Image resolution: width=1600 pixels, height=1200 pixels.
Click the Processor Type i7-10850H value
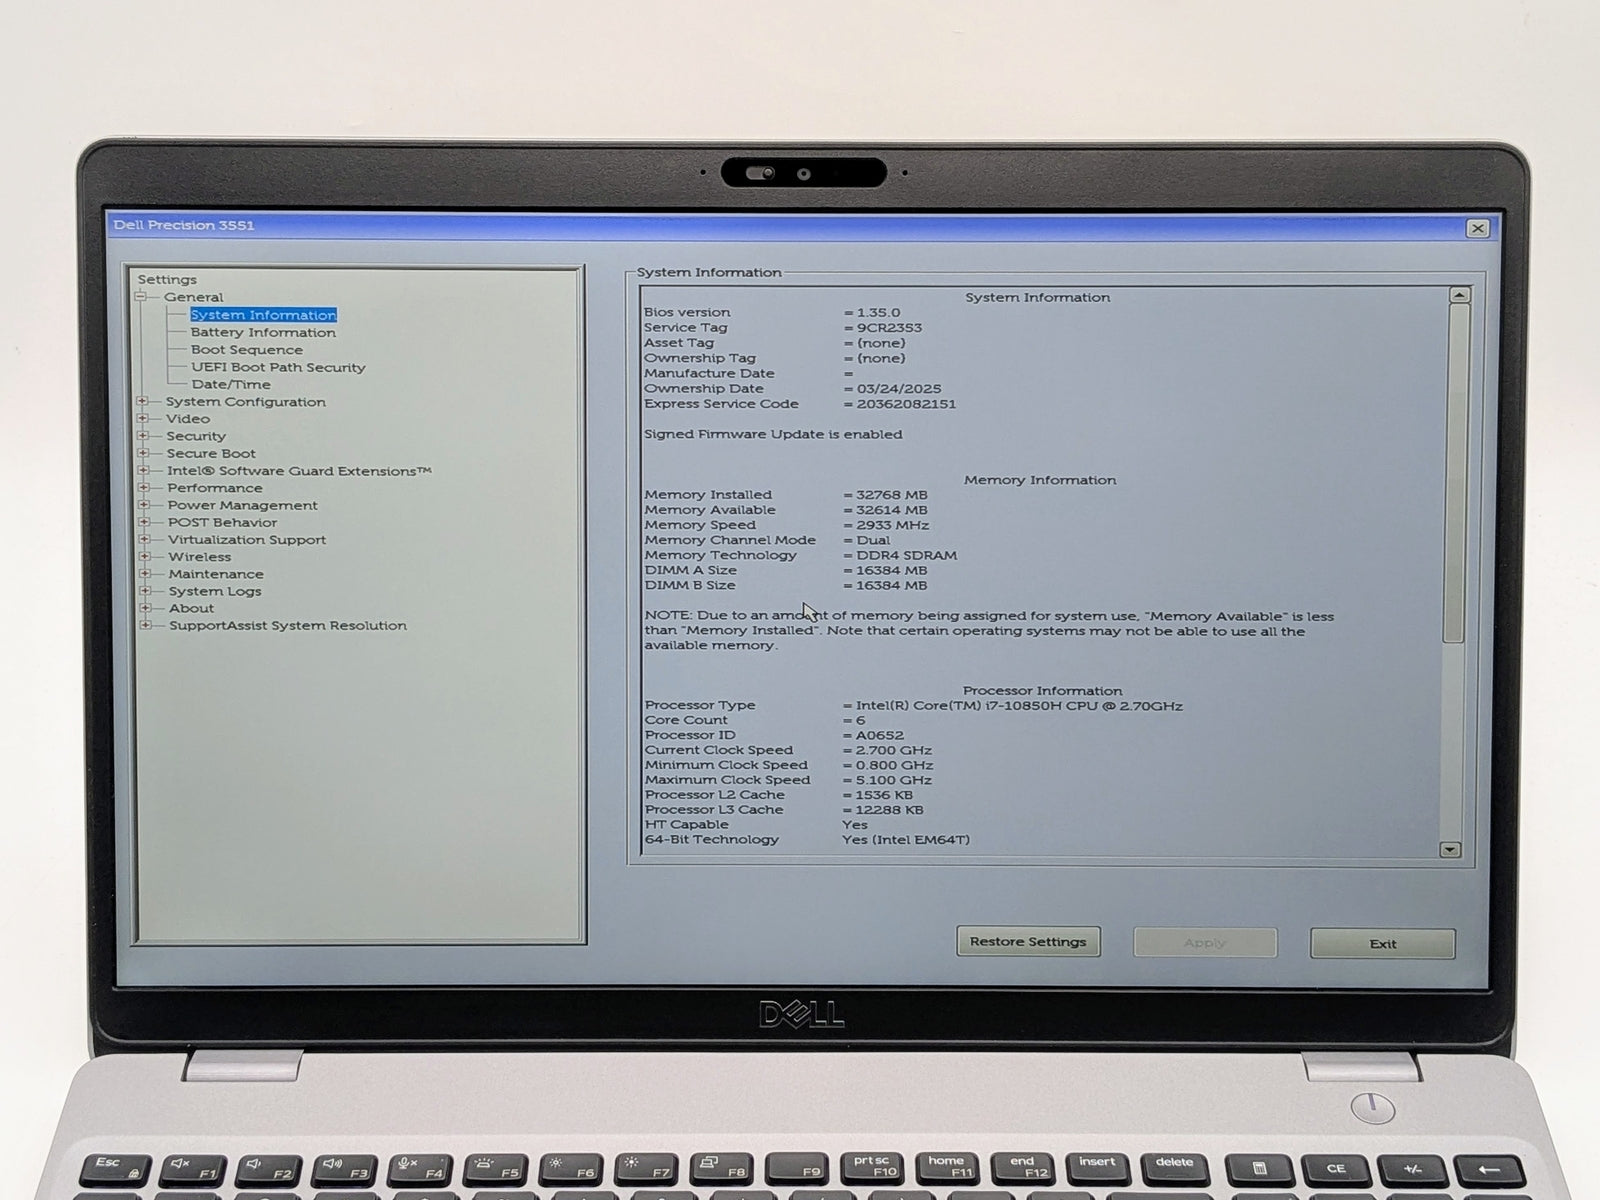pos(1019,706)
